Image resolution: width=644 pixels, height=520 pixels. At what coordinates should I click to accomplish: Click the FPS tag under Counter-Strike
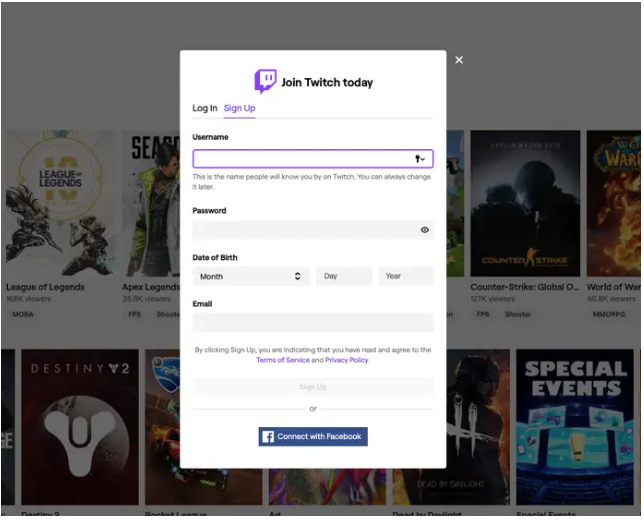[x=483, y=314]
